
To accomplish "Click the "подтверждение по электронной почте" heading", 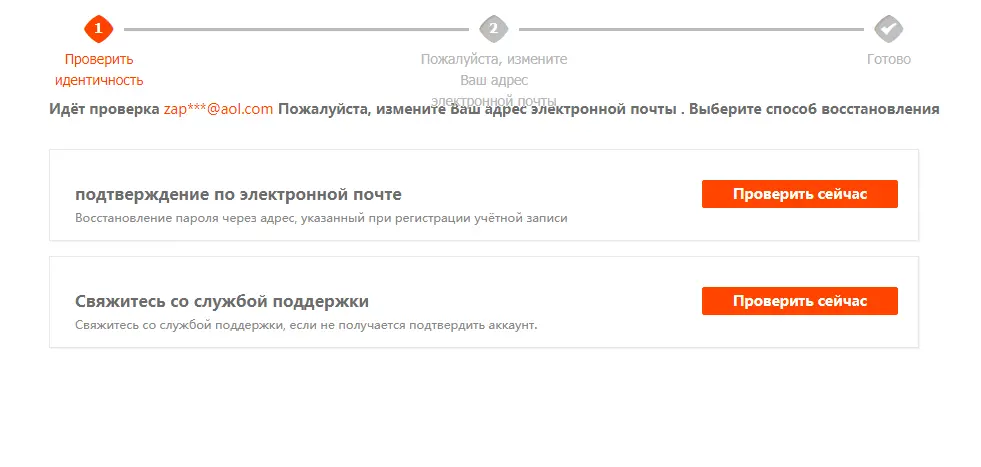I will coord(238,195).
